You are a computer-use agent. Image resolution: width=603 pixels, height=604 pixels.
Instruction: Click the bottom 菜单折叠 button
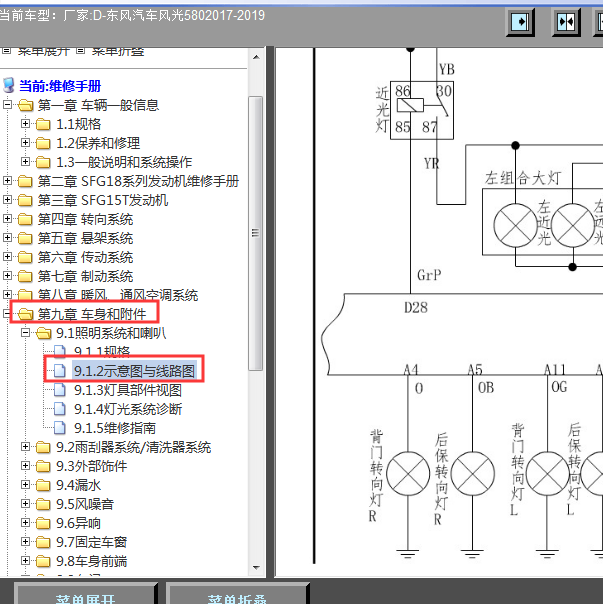pos(237,595)
